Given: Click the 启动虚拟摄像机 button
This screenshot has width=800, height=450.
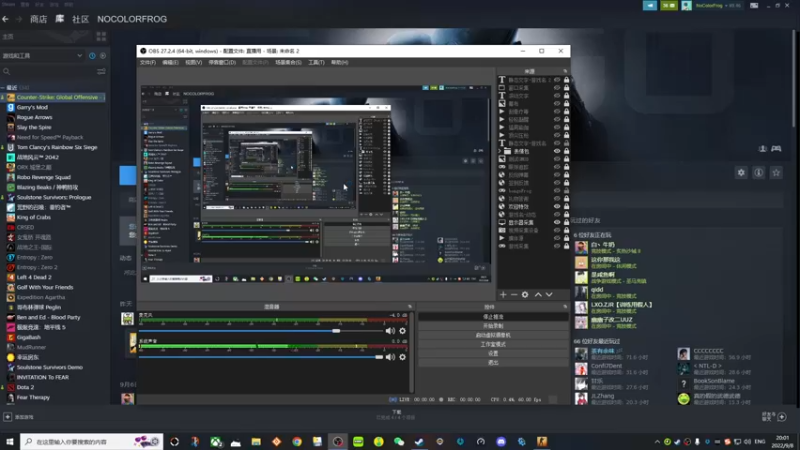Looking at the screenshot, I should [493, 335].
